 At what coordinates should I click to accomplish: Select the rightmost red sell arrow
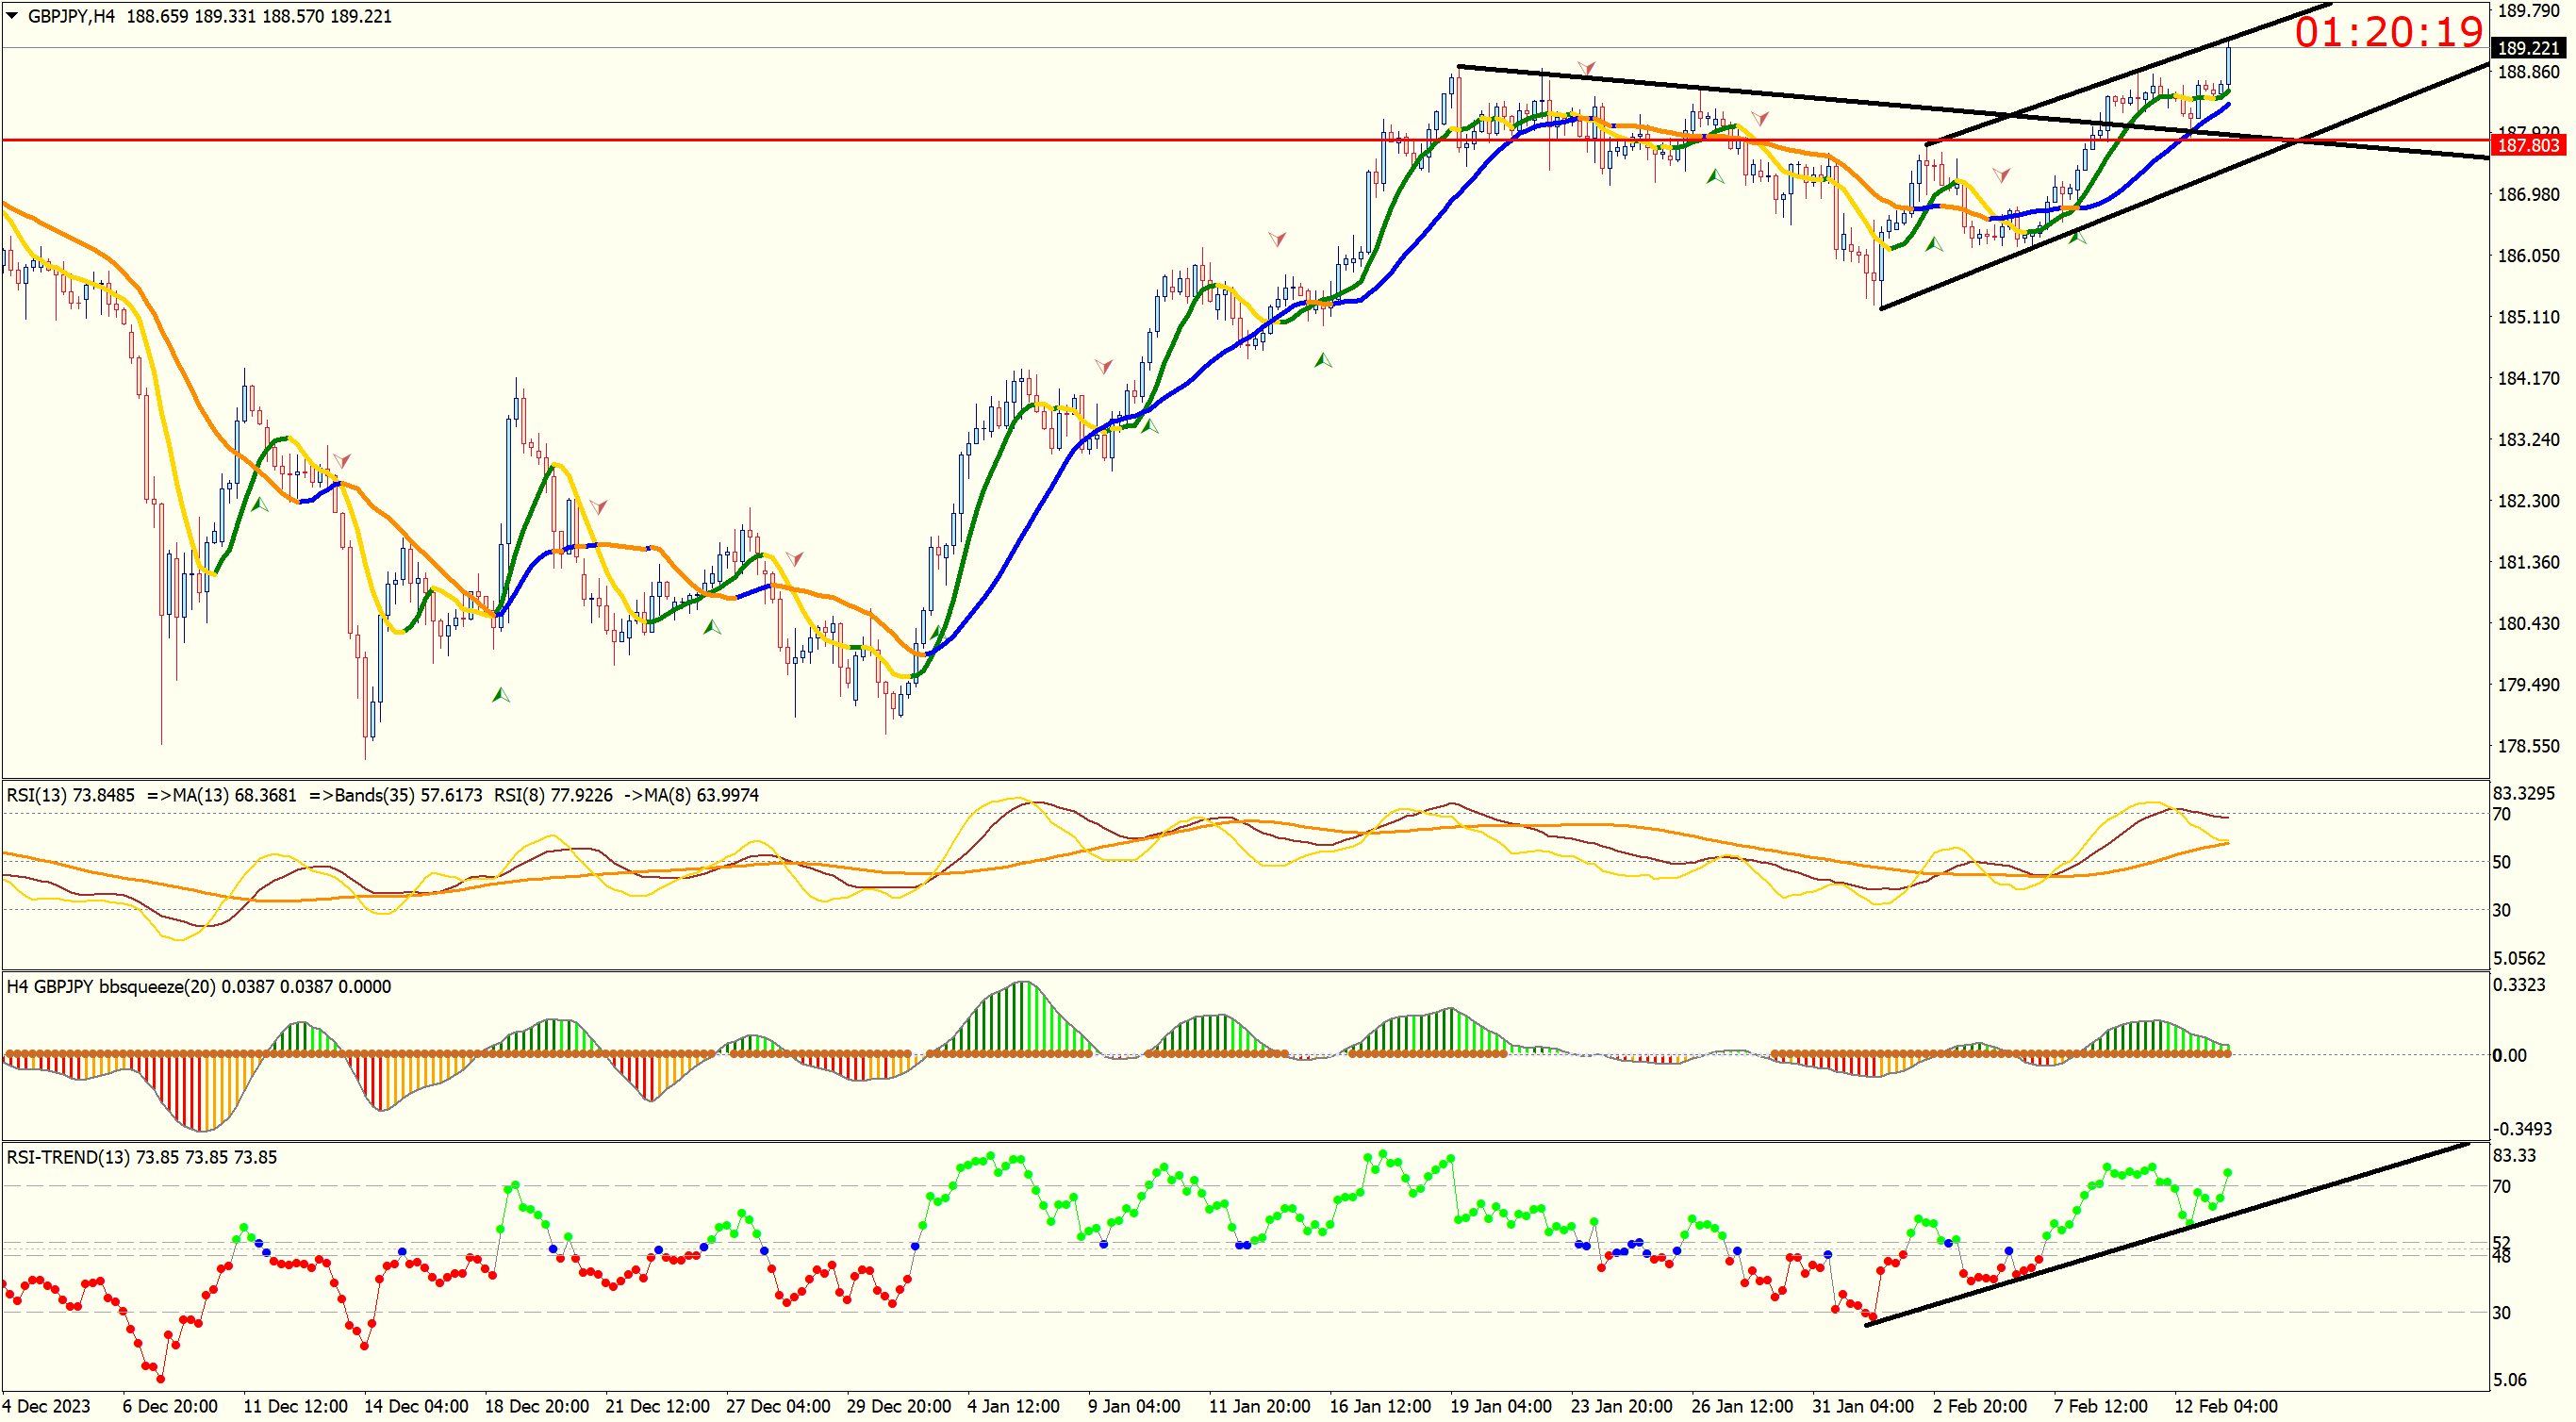[2001, 175]
